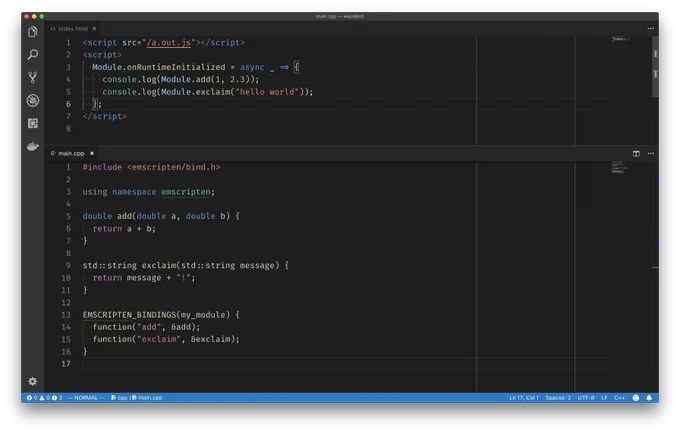680x433 pixels.
Task: Click Ln 17, Col 1 indicator
Action: [x=524, y=398]
